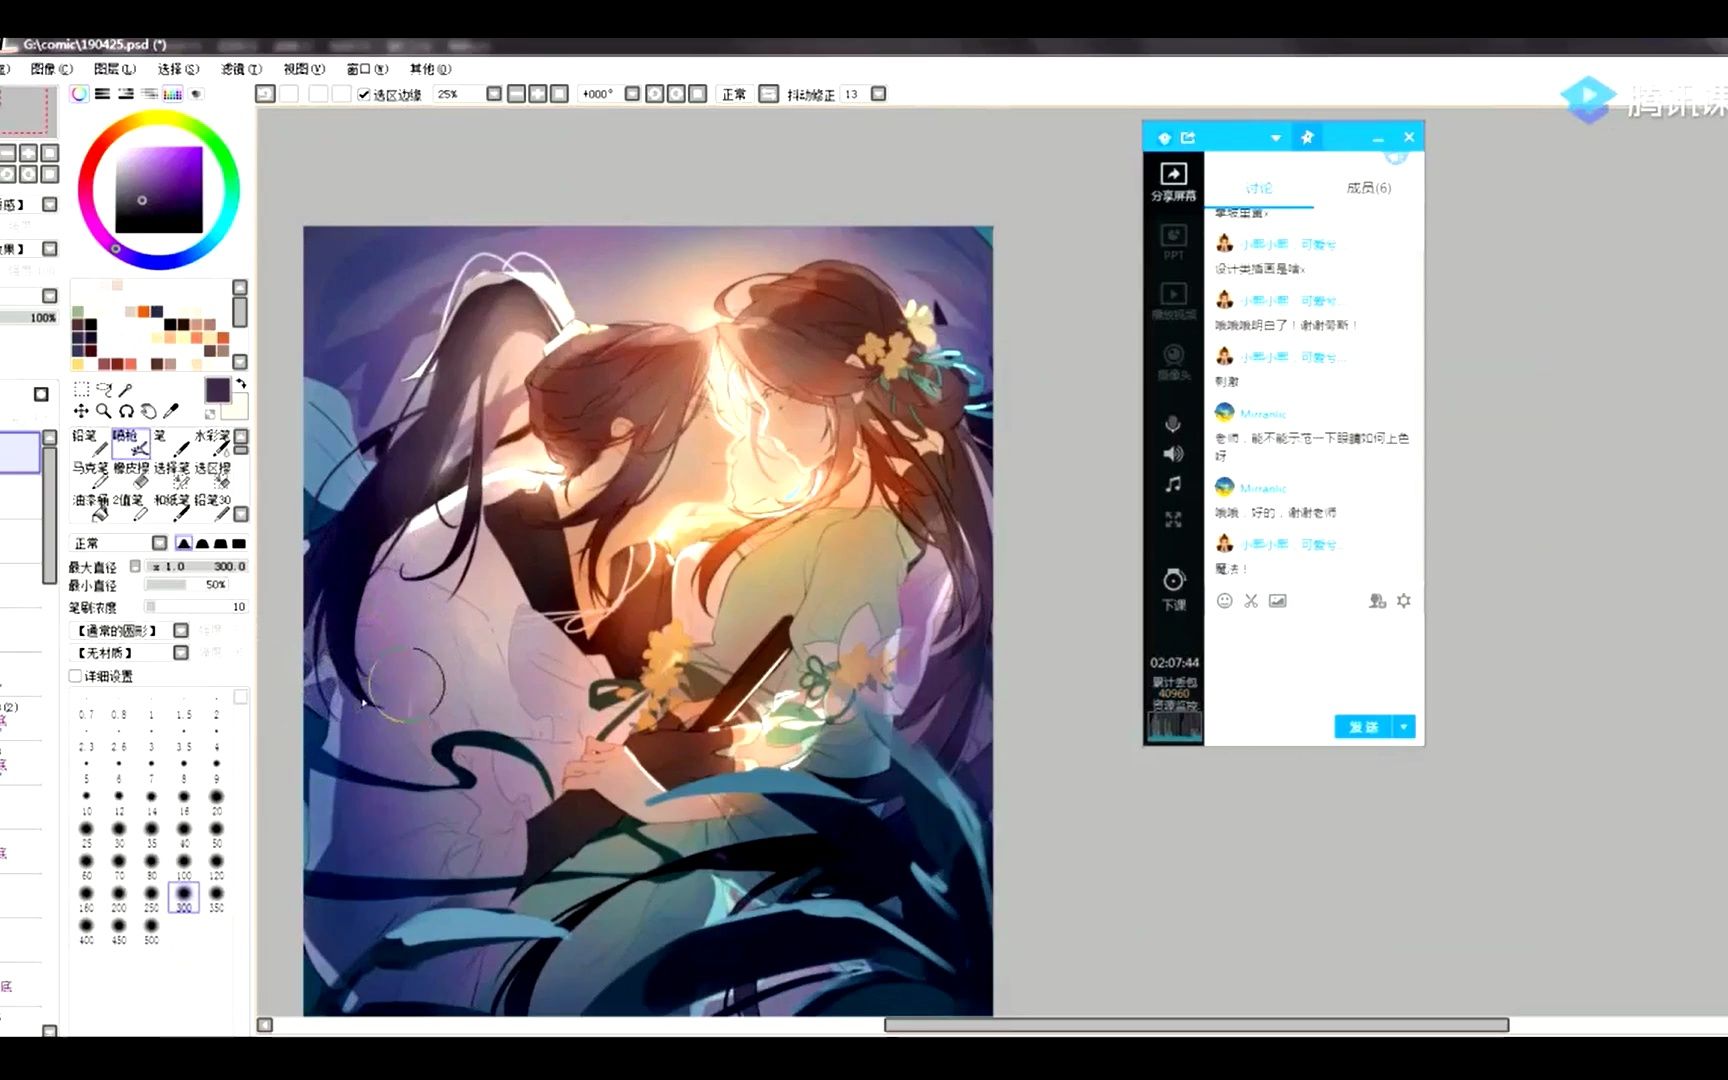The image size is (1728, 1080).
Task: Swap foreground and background colors arrow
Action: [241, 384]
